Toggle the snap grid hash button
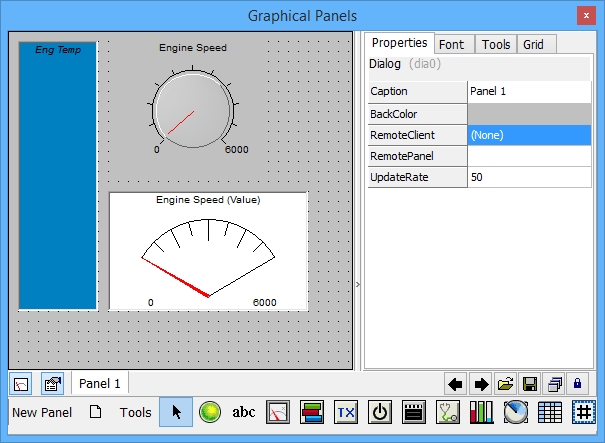 tap(584, 412)
